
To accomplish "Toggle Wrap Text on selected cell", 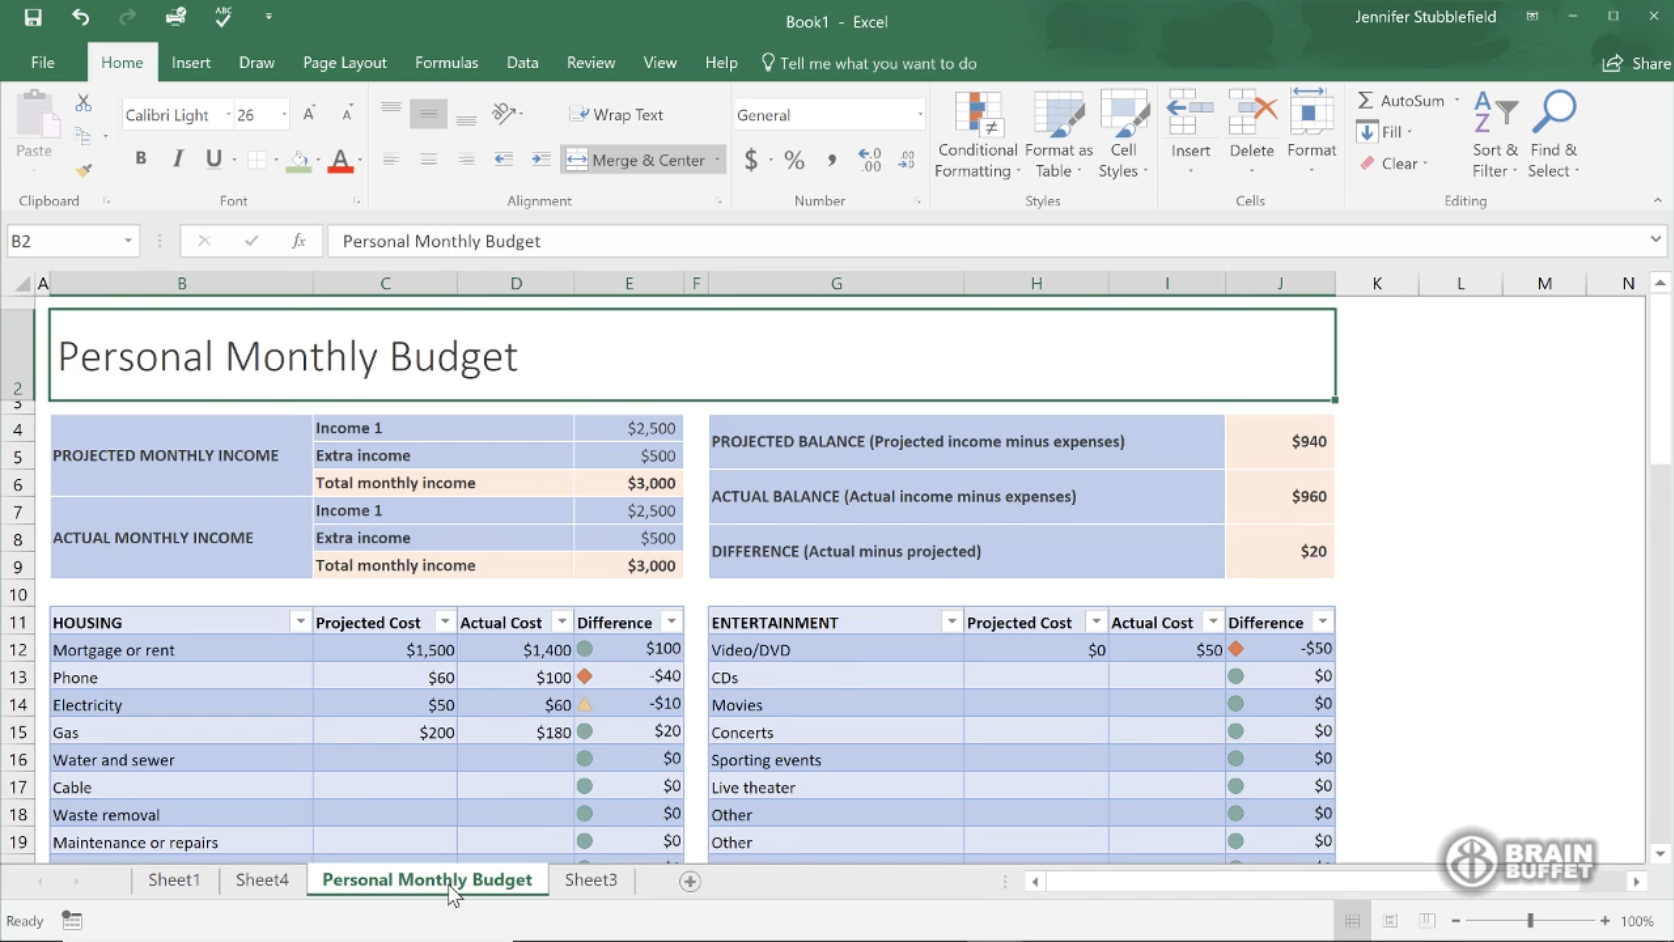I will 617,115.
